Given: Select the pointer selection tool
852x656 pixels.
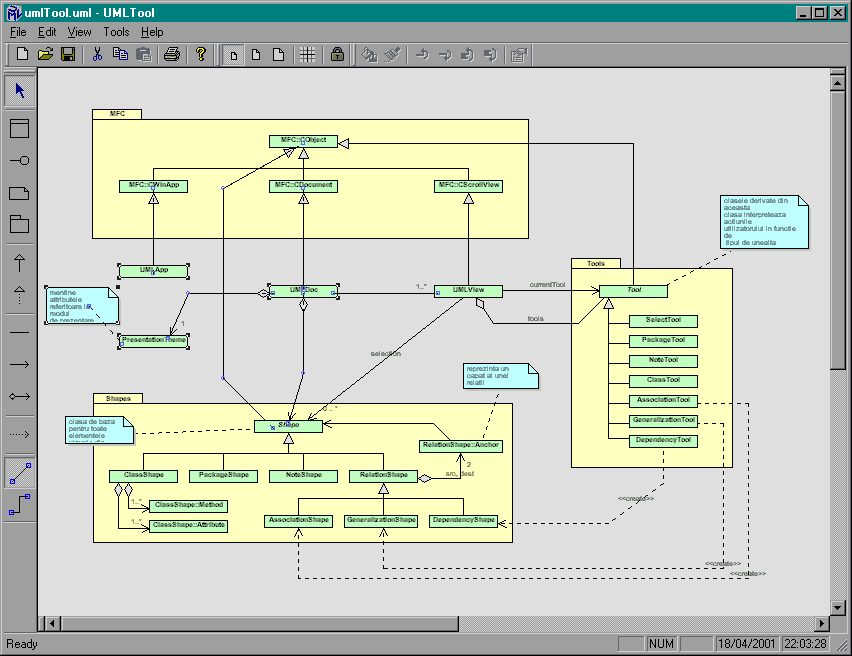Looking at the screenshot, I should pyautogui.click(x=20, y=91).
